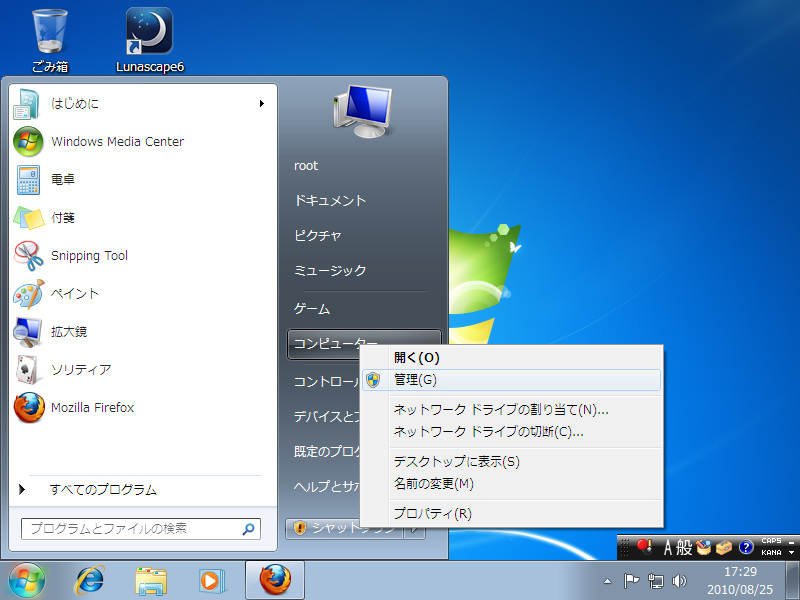Open the Lunascape6 desktop shortcut
Screen dimensions: 800x600
pos(149,41)
